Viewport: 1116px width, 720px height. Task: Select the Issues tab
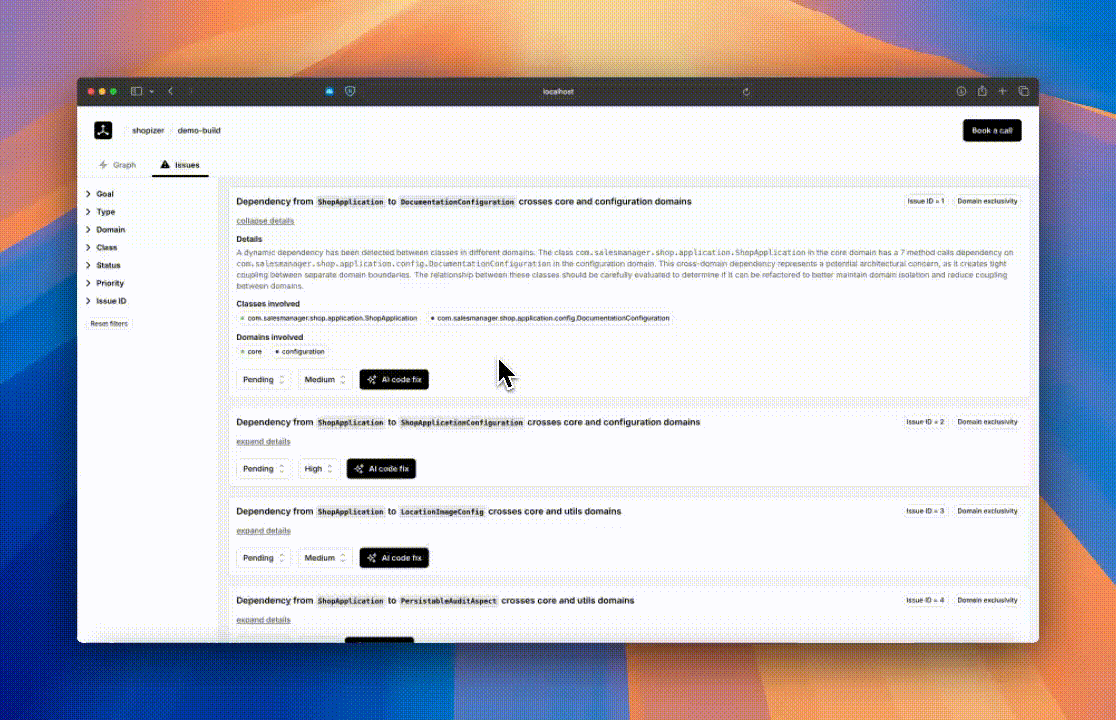point(180,165)
